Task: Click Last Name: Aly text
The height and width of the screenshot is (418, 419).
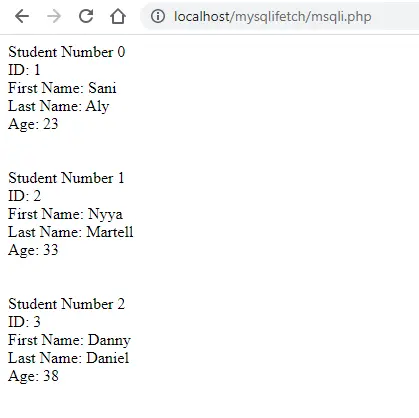Action: (x=59, y=106)
